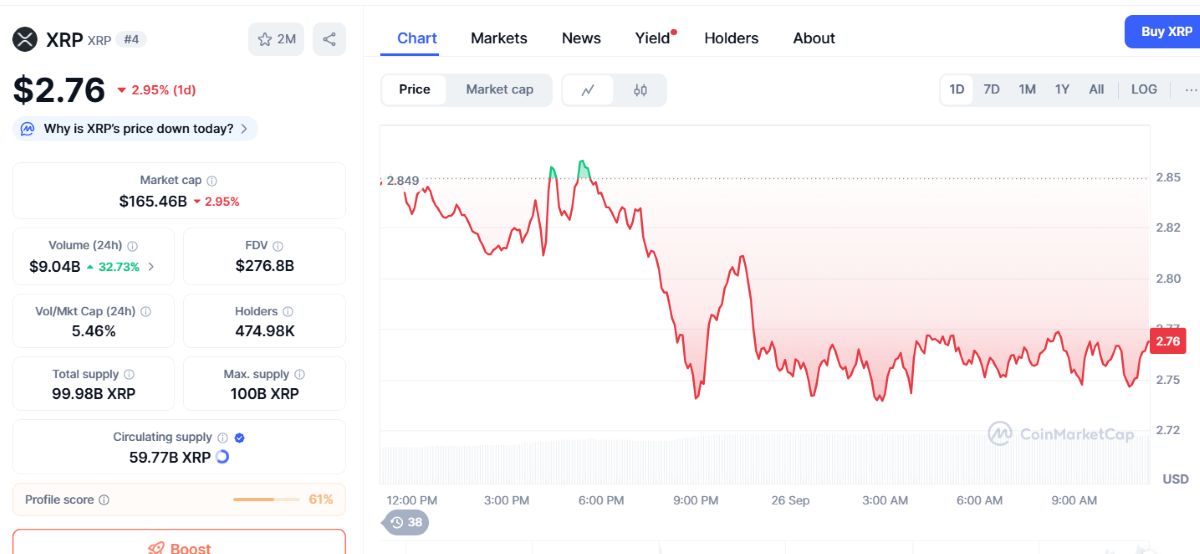
Task: Click the $165.46B market cap value
Action: tap(153, 201)
